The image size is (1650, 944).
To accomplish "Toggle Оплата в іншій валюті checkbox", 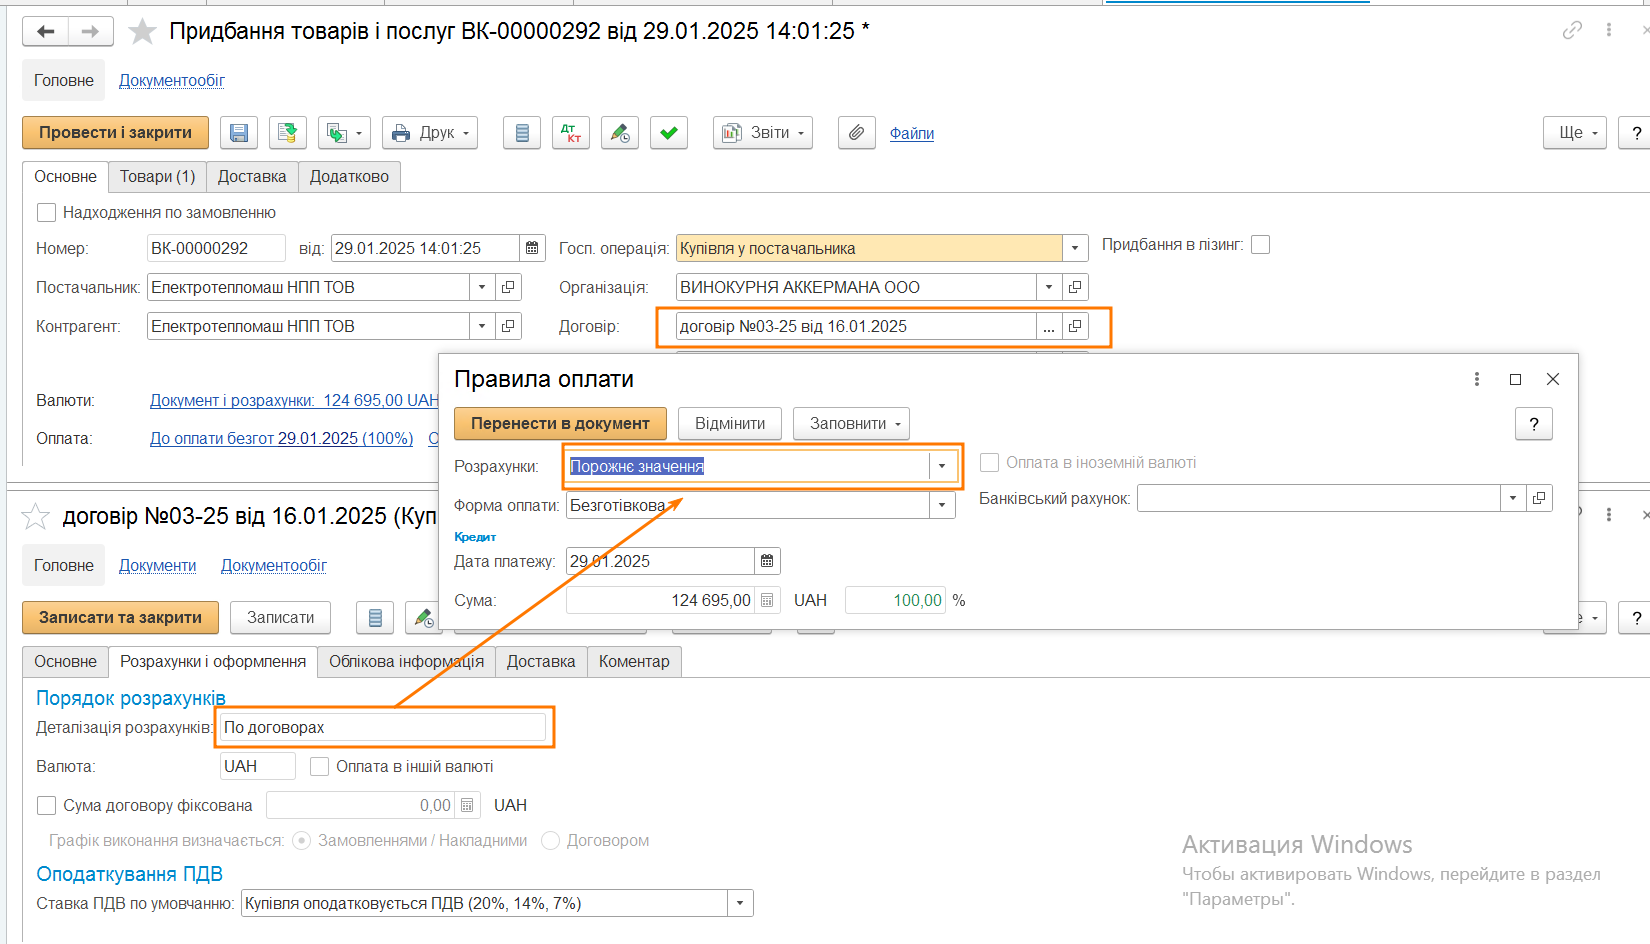I will 320,766.
